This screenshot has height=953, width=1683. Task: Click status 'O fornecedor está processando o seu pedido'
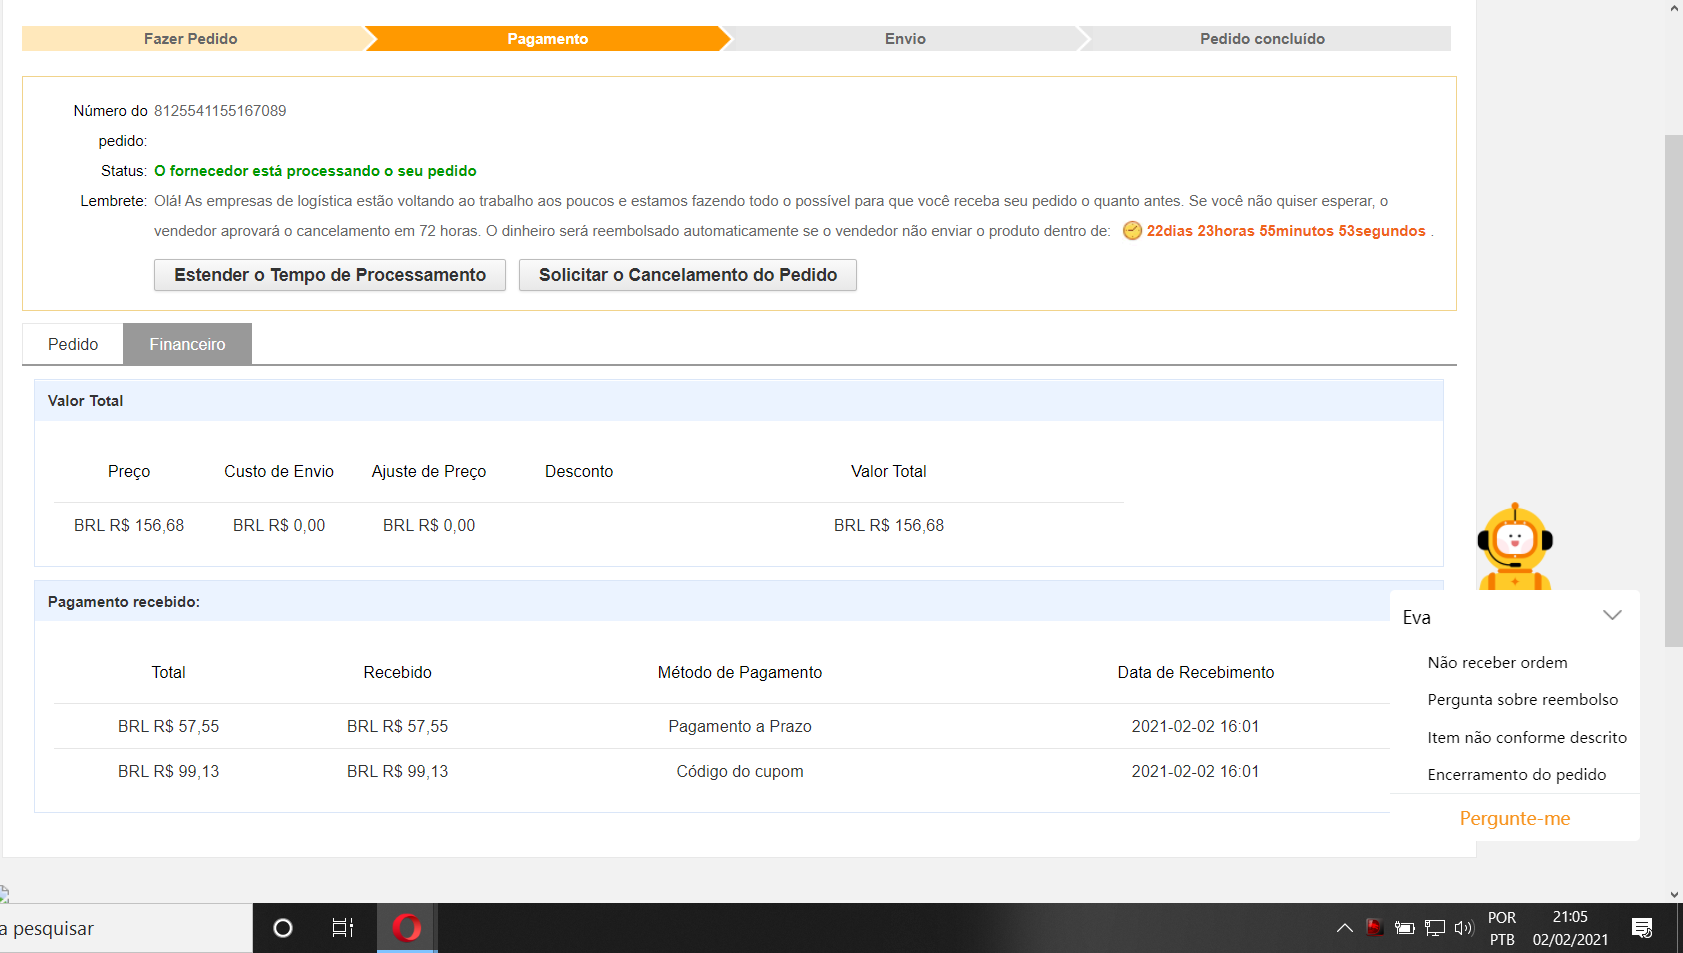point(315,171)
